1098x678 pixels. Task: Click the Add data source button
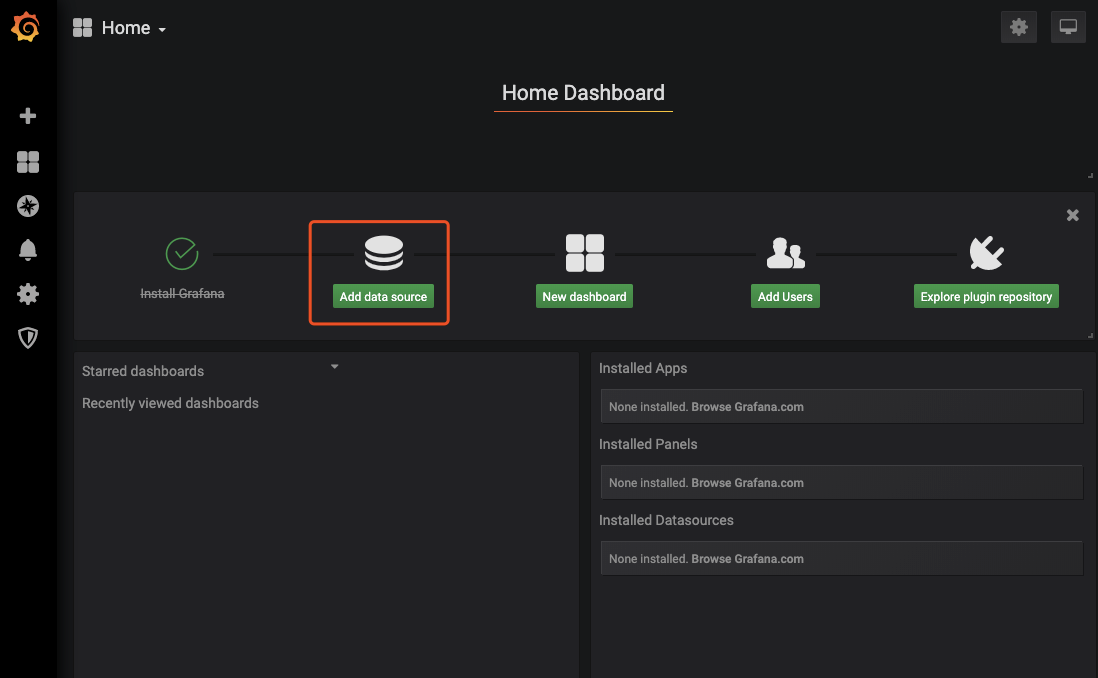[383, 296]
